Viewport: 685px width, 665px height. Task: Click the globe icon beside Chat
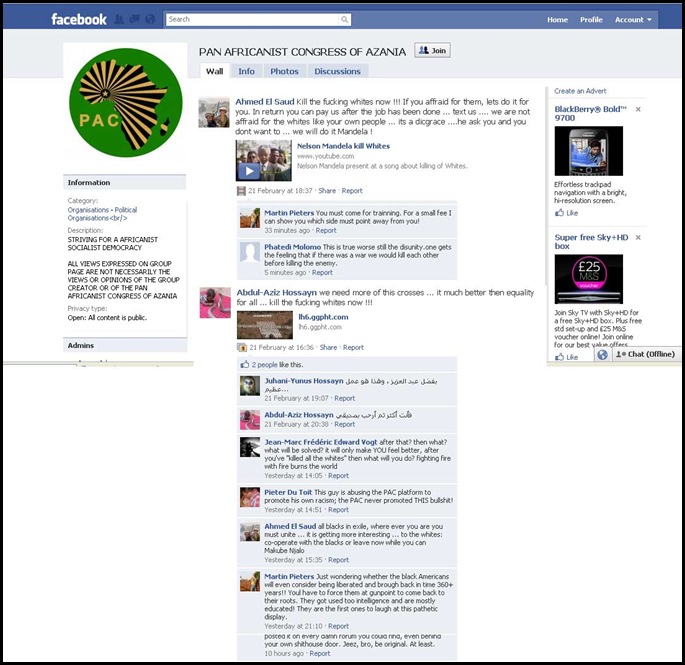click(x=602, y=354)
